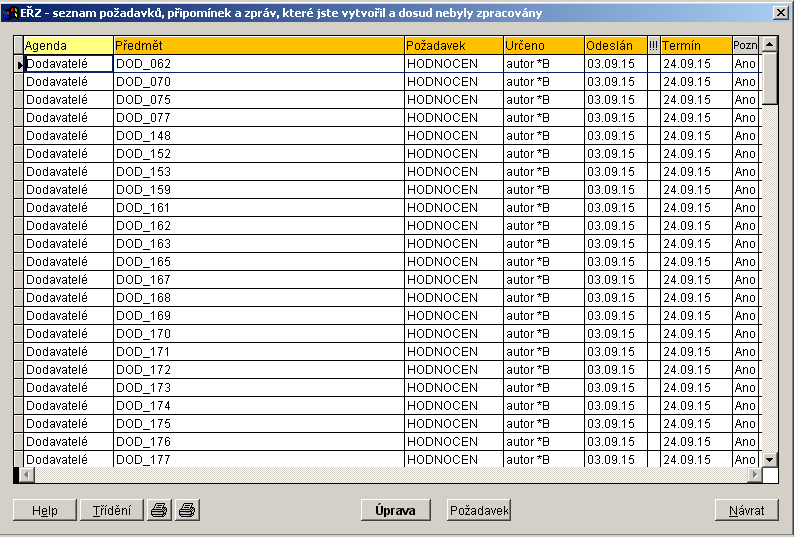The height and width of the screenshot is (537, 795).
Task: Click the second printer icon button
Action: tap(187, 510)
